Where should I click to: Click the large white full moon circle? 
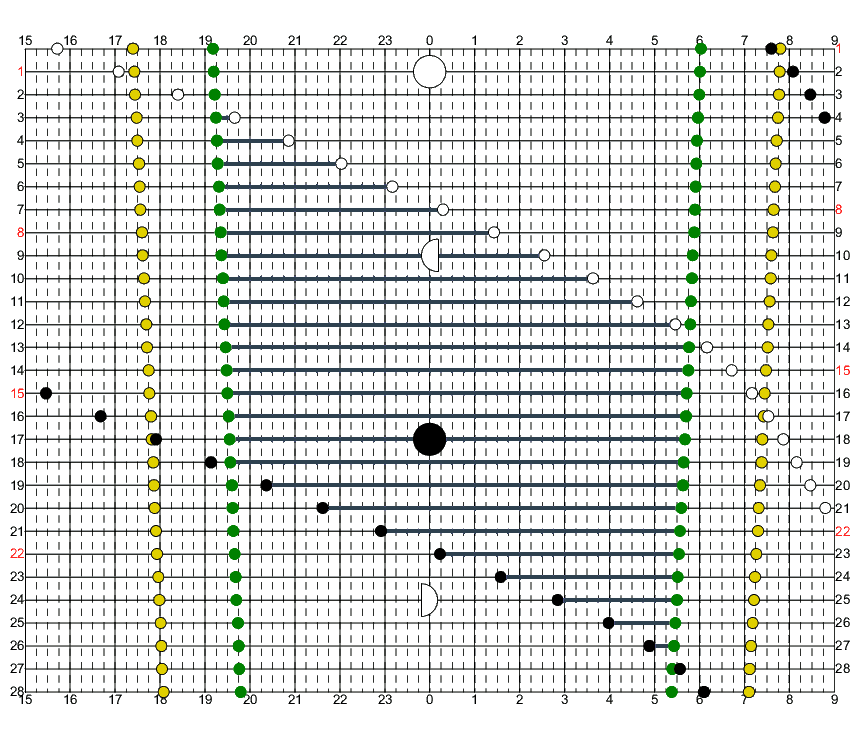pos(429,72)
